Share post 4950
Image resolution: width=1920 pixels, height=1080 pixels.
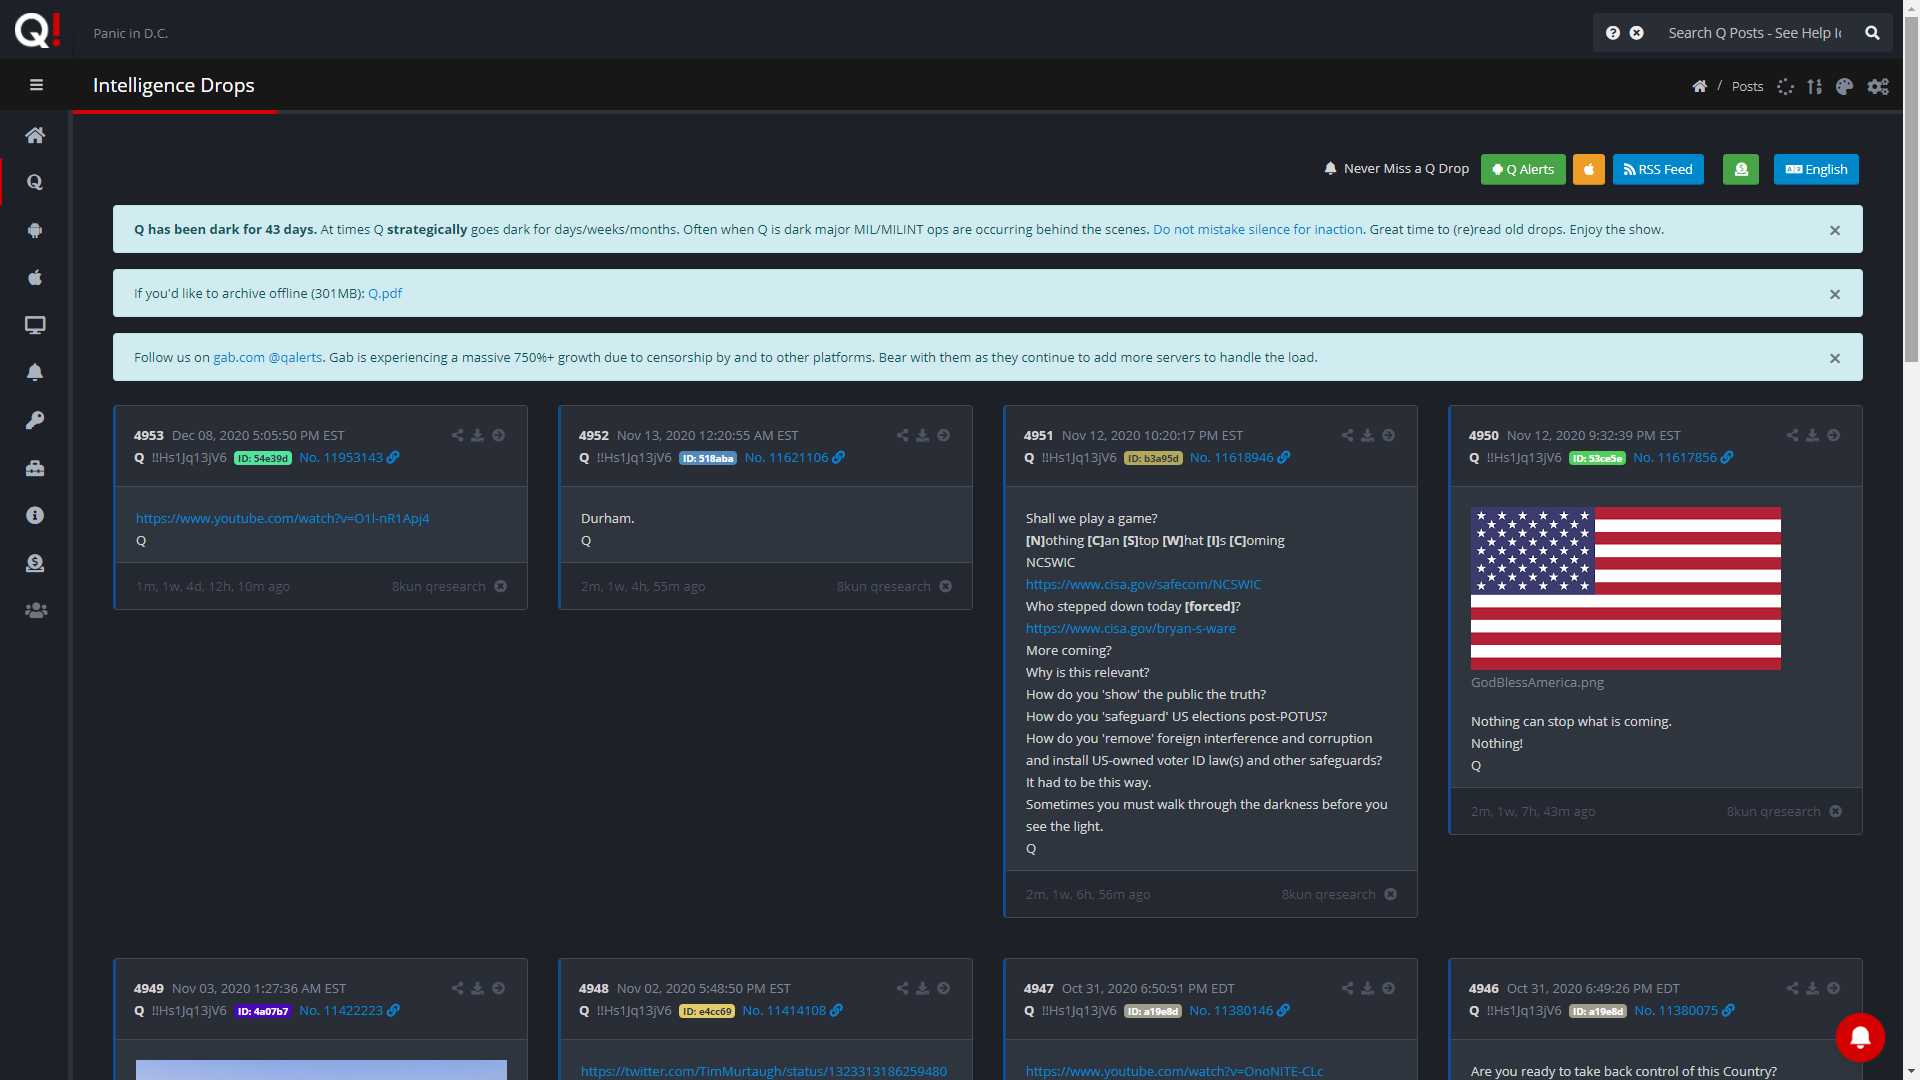[x=1792, y=435]
